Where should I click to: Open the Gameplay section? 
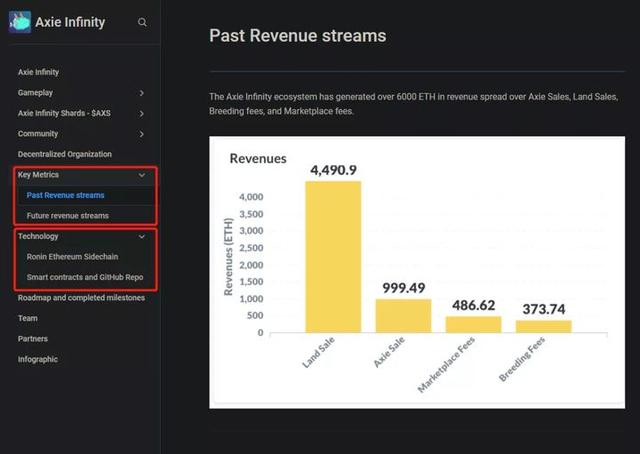(x=35, y=93)
